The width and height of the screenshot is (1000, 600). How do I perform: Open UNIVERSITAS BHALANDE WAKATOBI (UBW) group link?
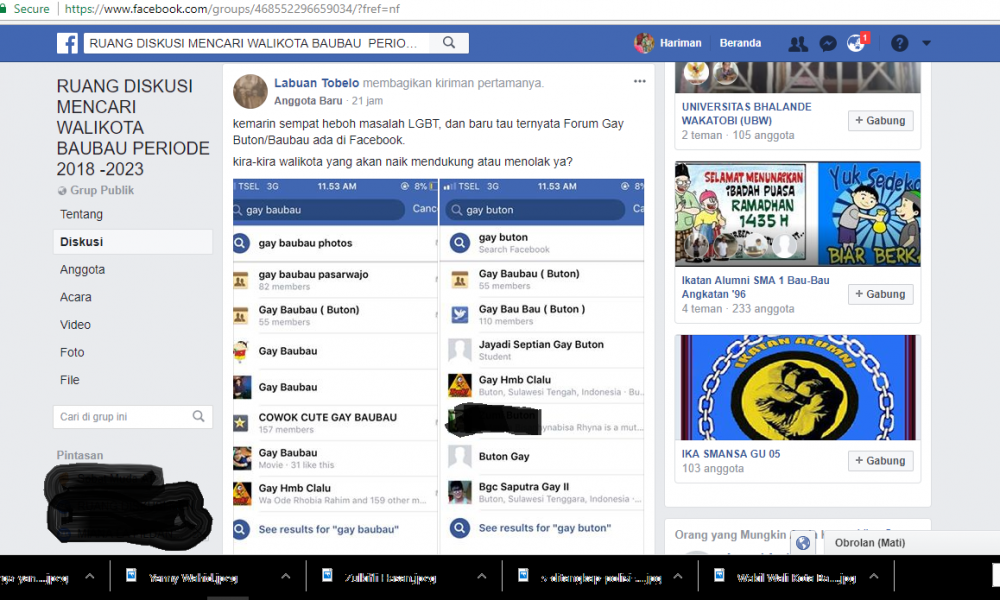coord(747,113)
